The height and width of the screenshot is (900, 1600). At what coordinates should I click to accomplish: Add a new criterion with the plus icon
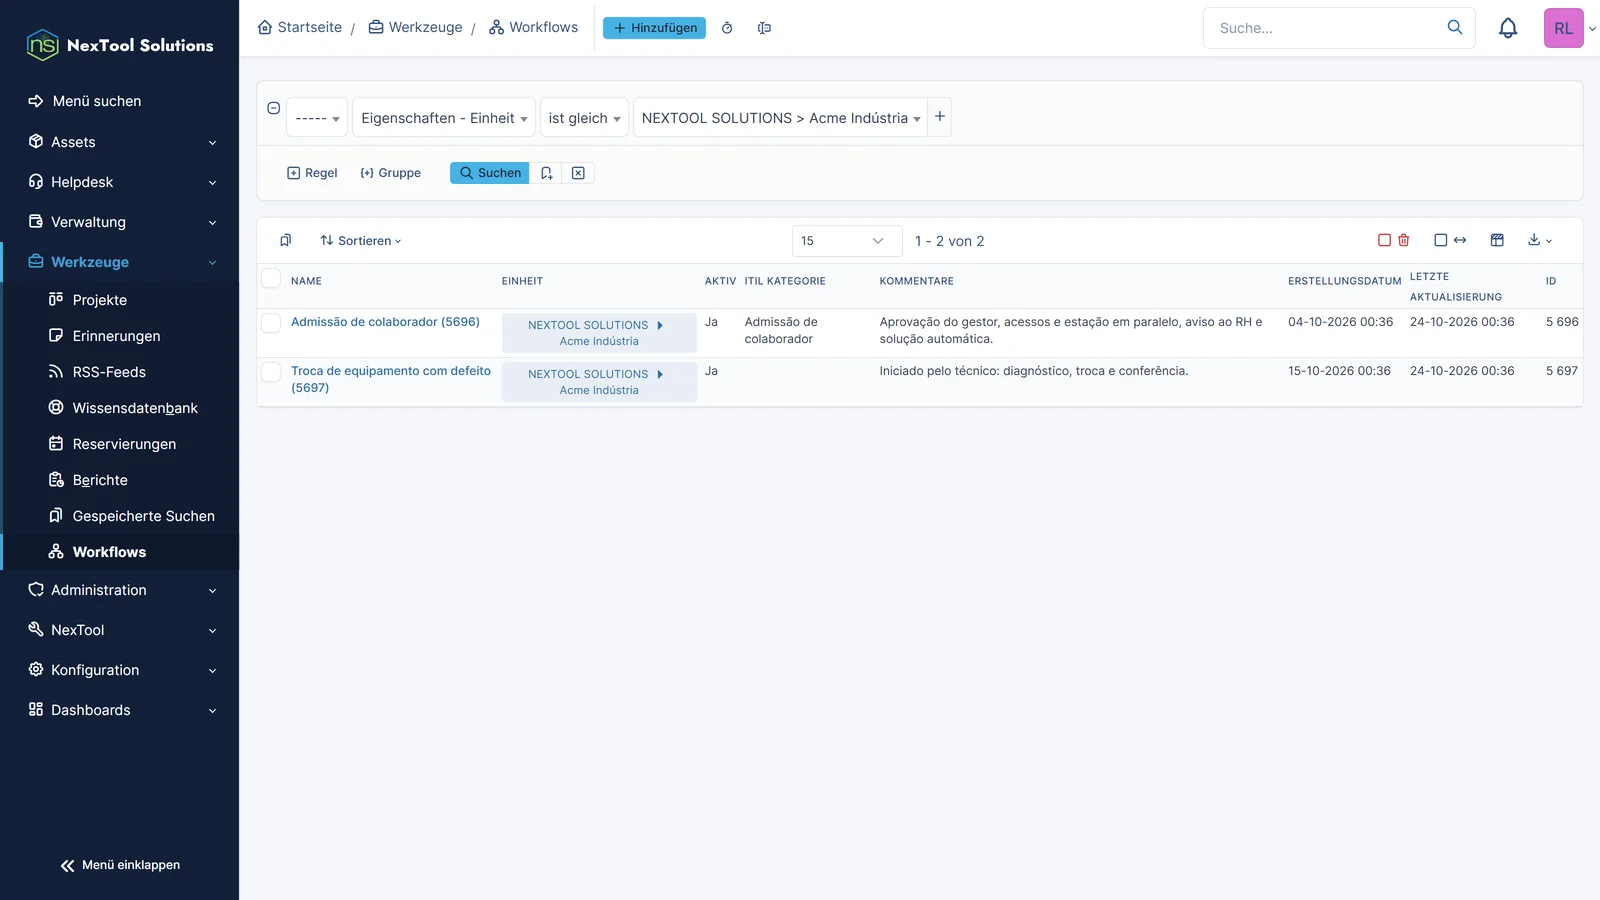pyautogui.click(x=940, y=117)
